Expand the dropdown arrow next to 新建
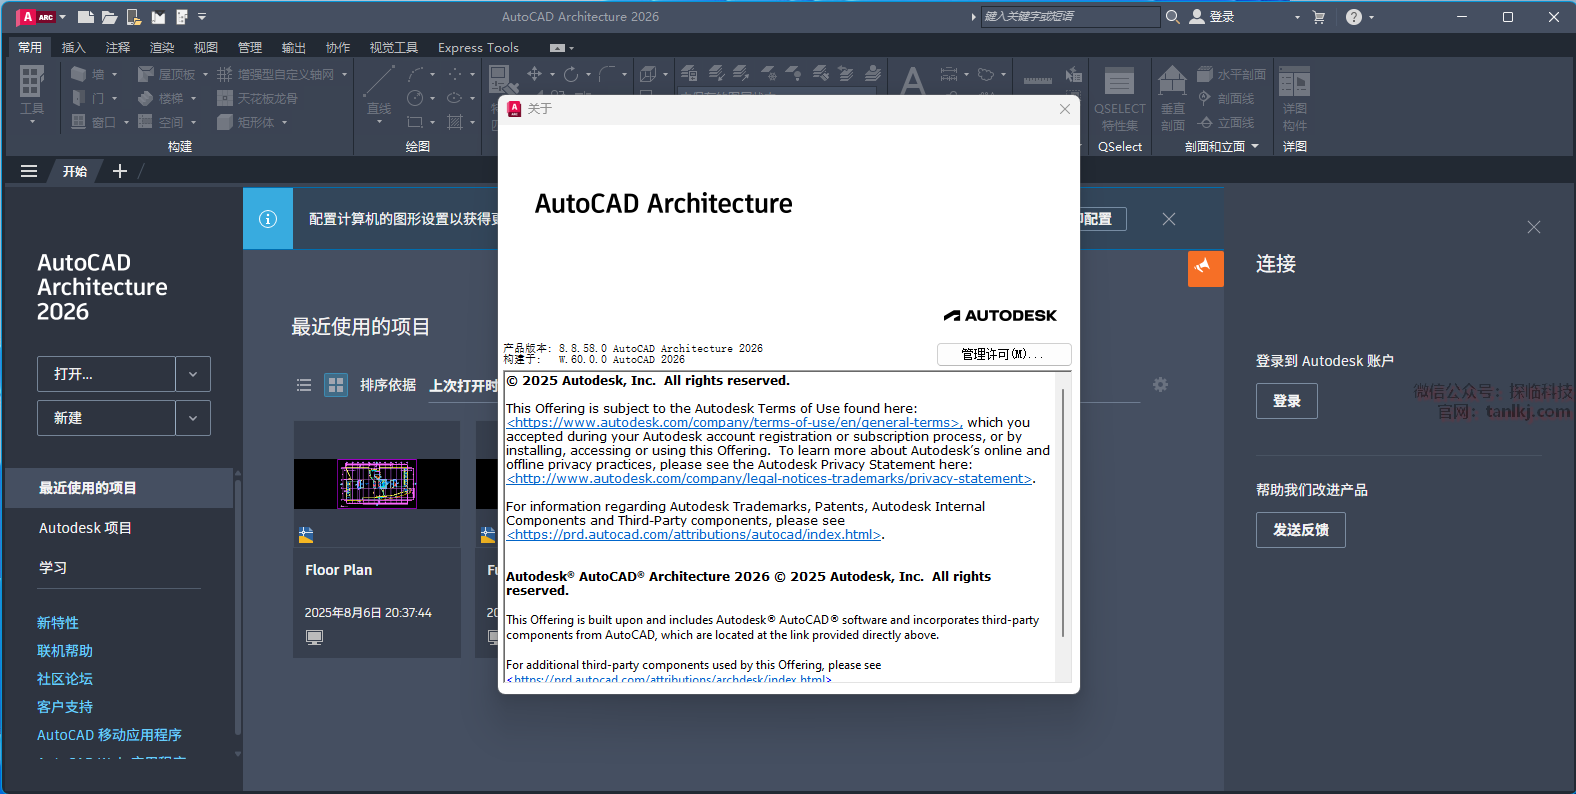The height and width of the screenshot is (794, 1576). pyautogui.click(x=193, y=418)
